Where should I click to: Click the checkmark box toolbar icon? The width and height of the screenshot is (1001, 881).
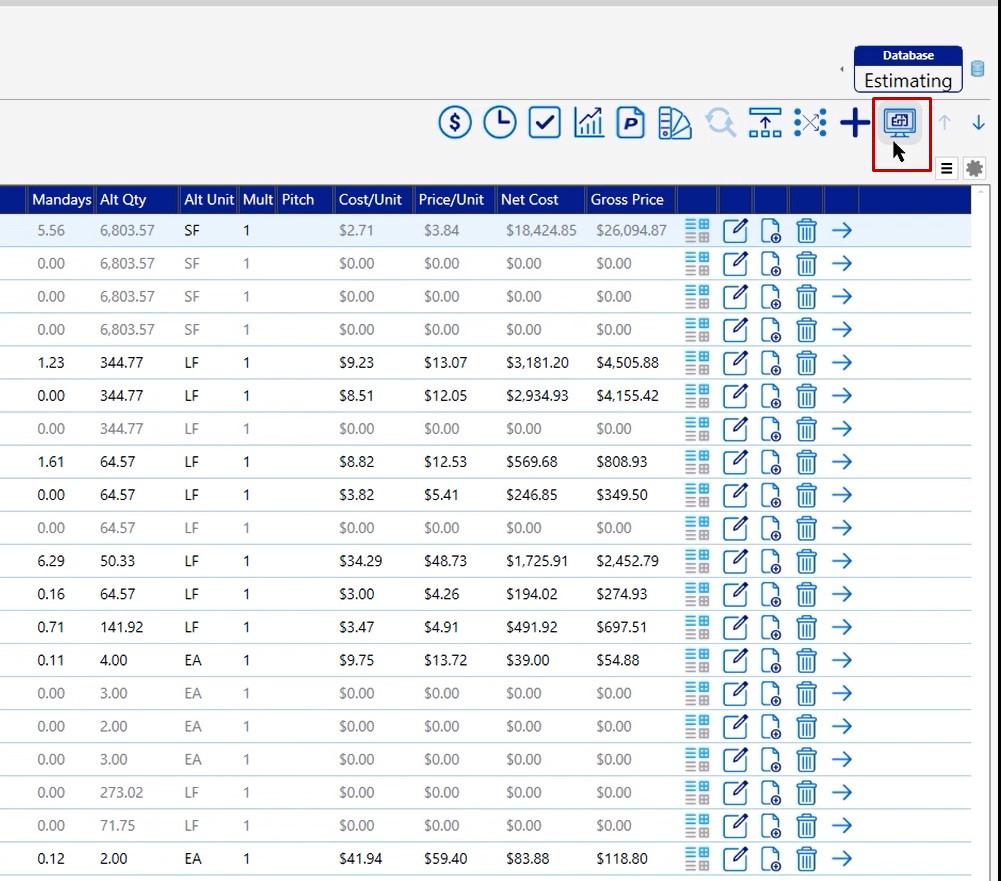click(544, 123)
